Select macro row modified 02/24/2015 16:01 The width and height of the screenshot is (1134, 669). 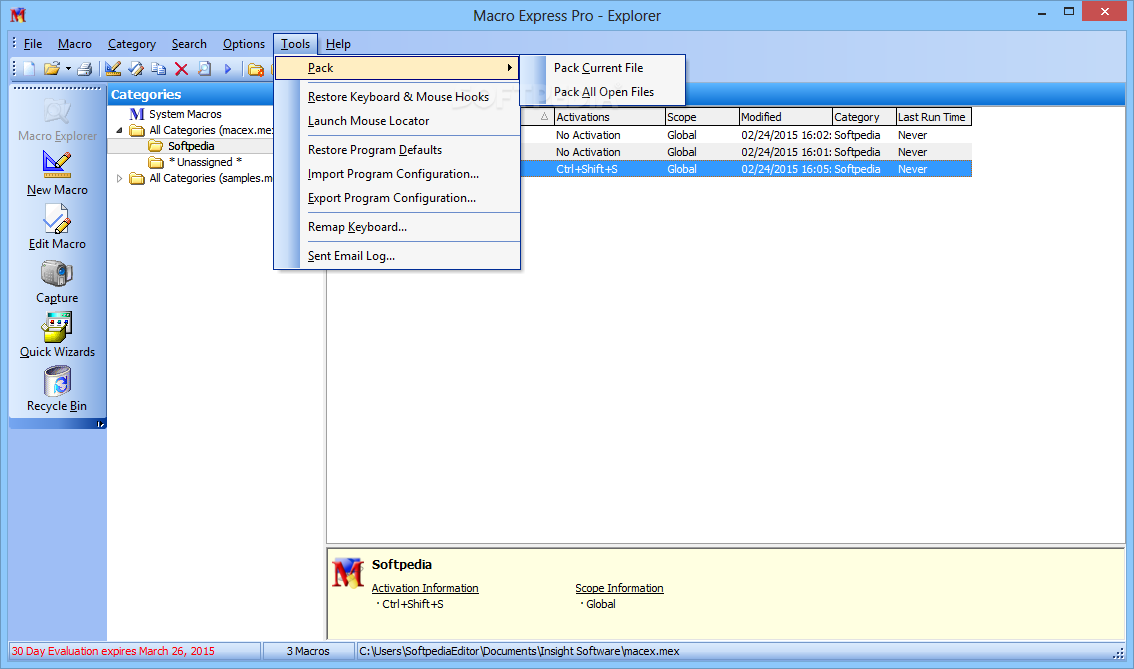pyautogui.click(x=746, y=152)
